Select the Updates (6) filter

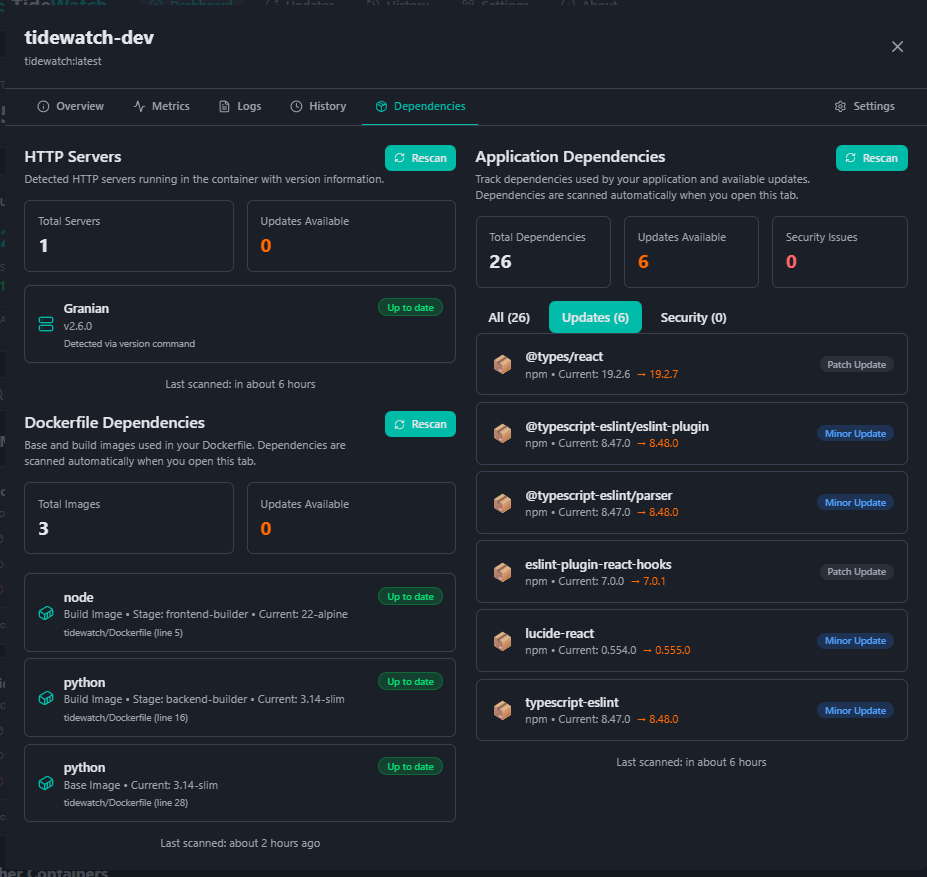[x=595, y=317]
